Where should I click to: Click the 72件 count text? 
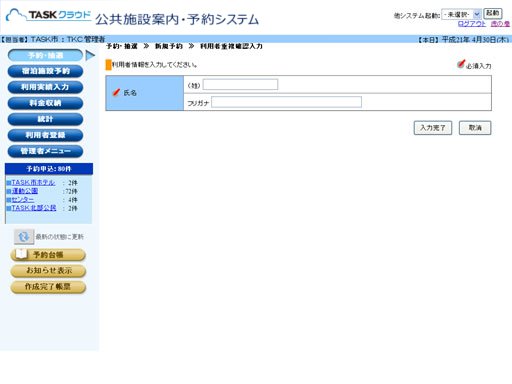click(x=71, y=191)
